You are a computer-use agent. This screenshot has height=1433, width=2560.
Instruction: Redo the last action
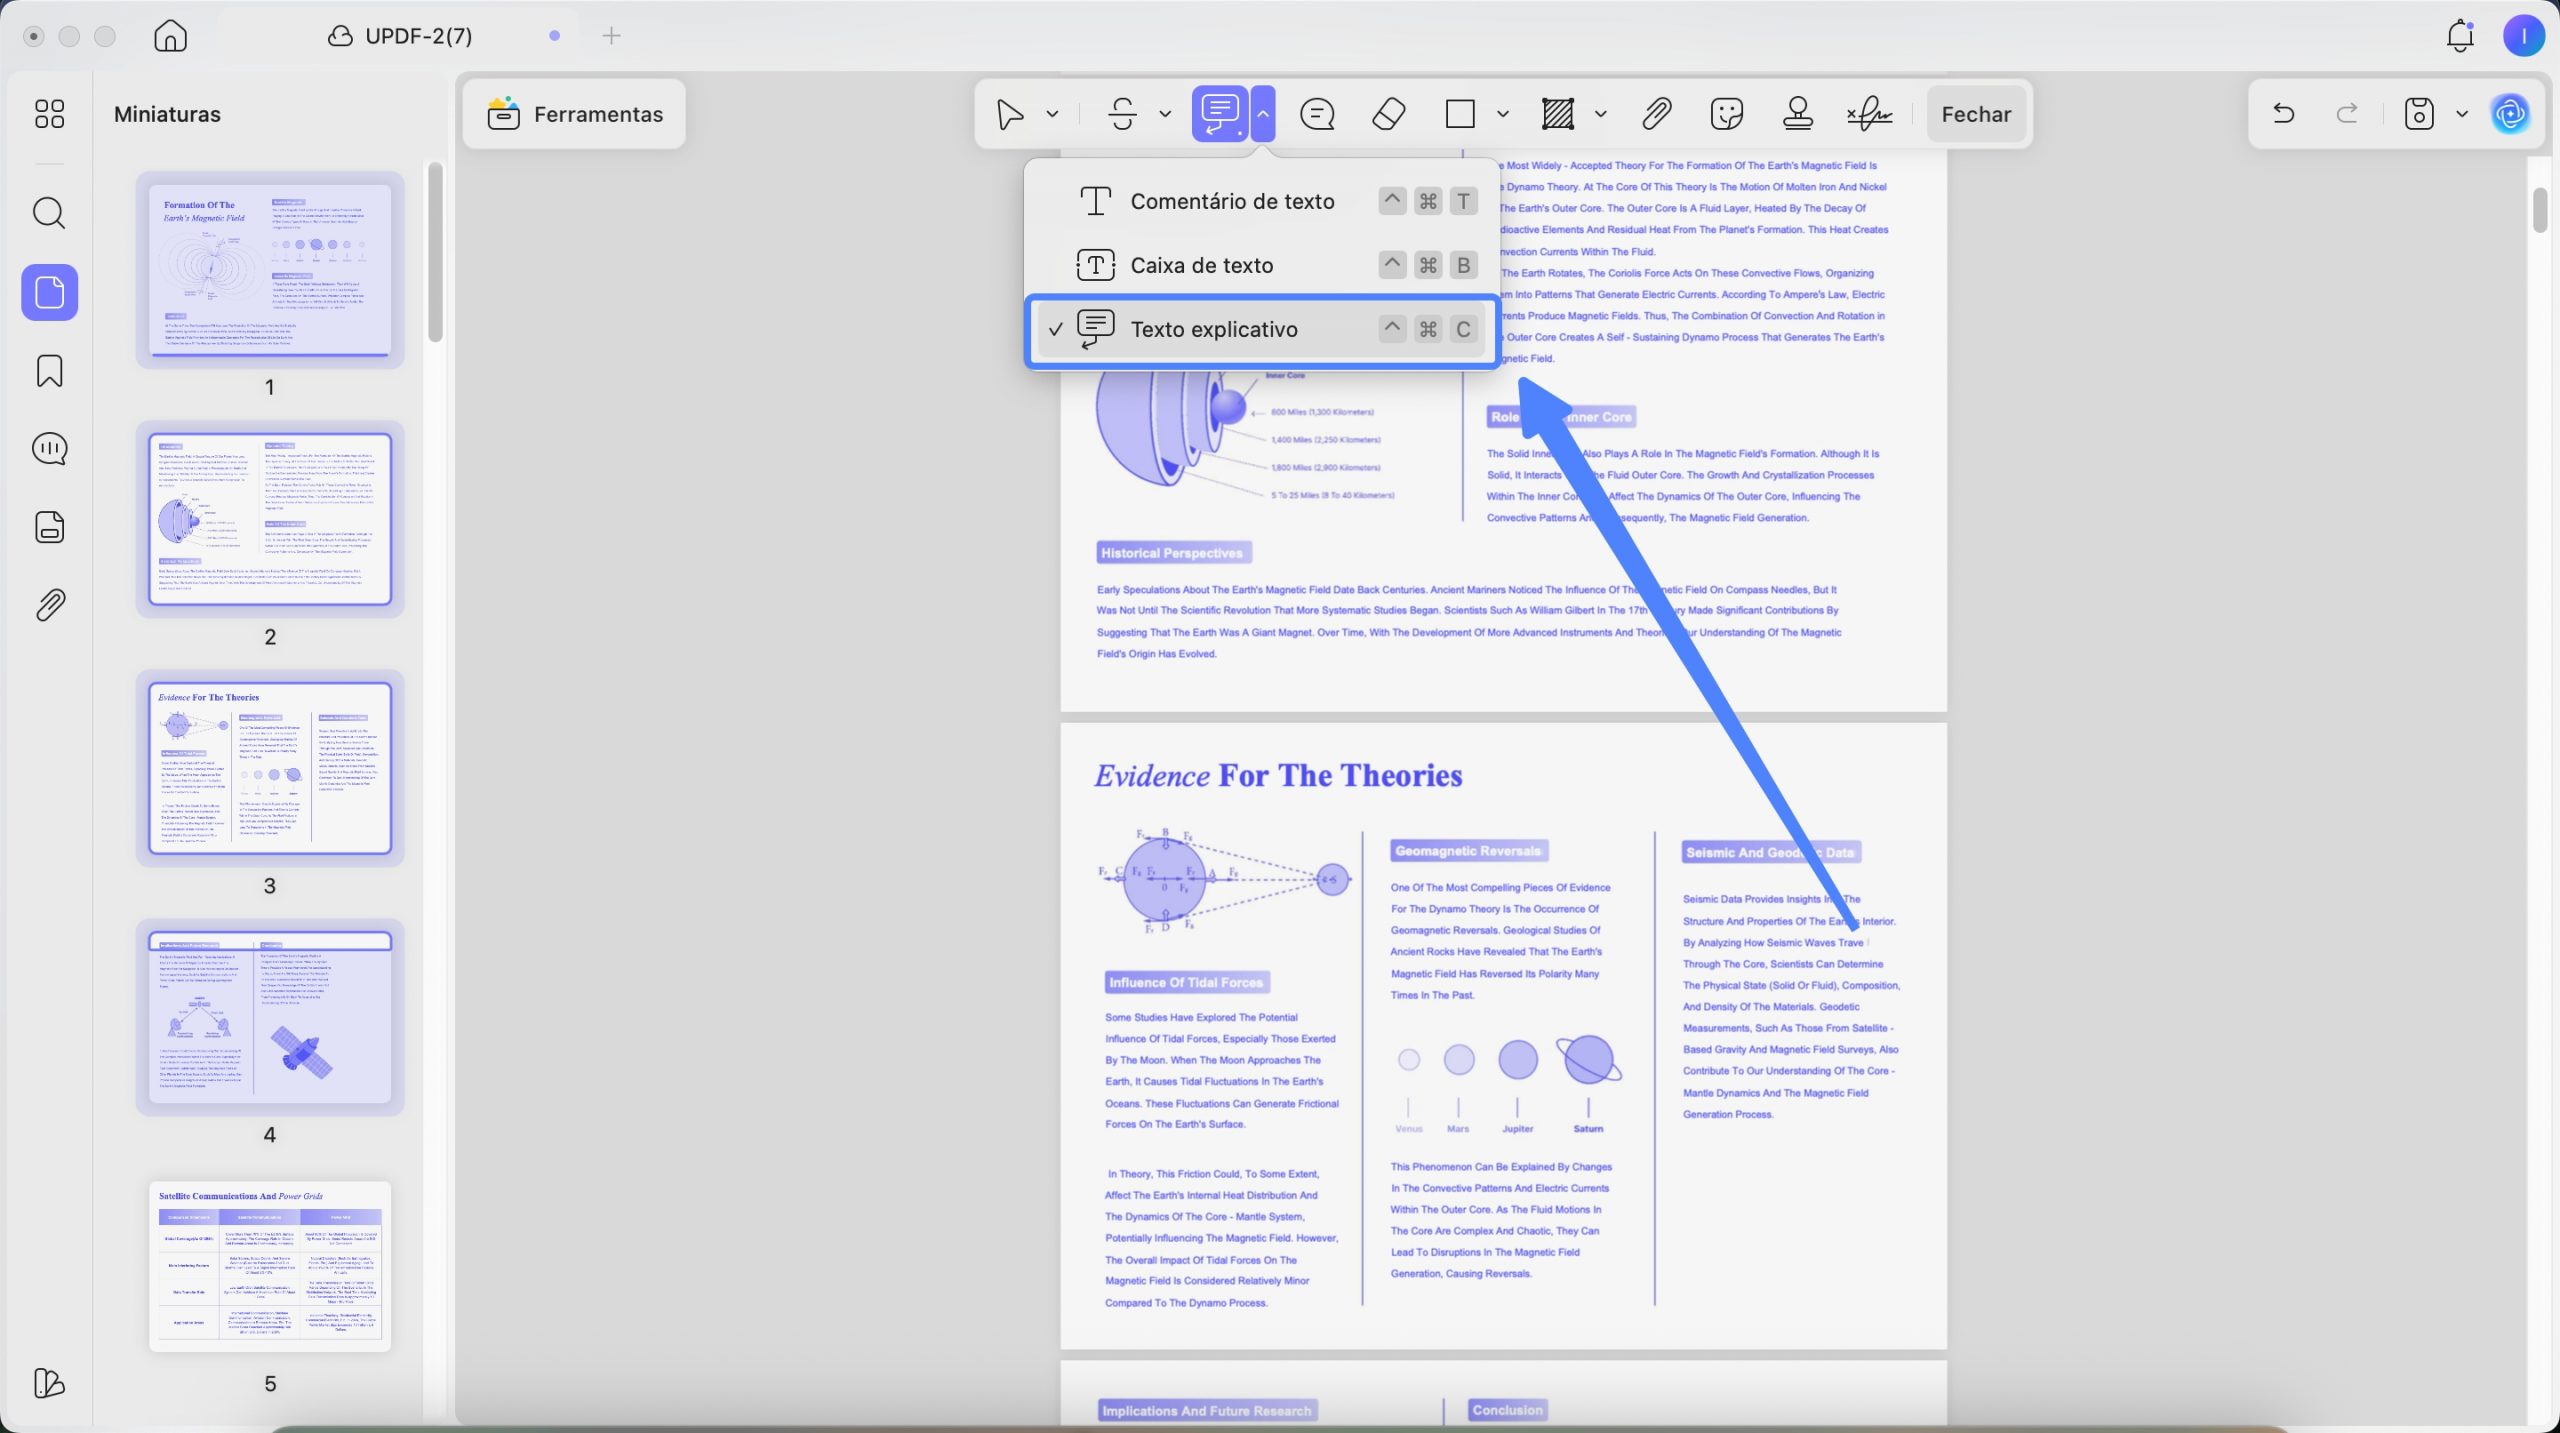[2347, 114]
